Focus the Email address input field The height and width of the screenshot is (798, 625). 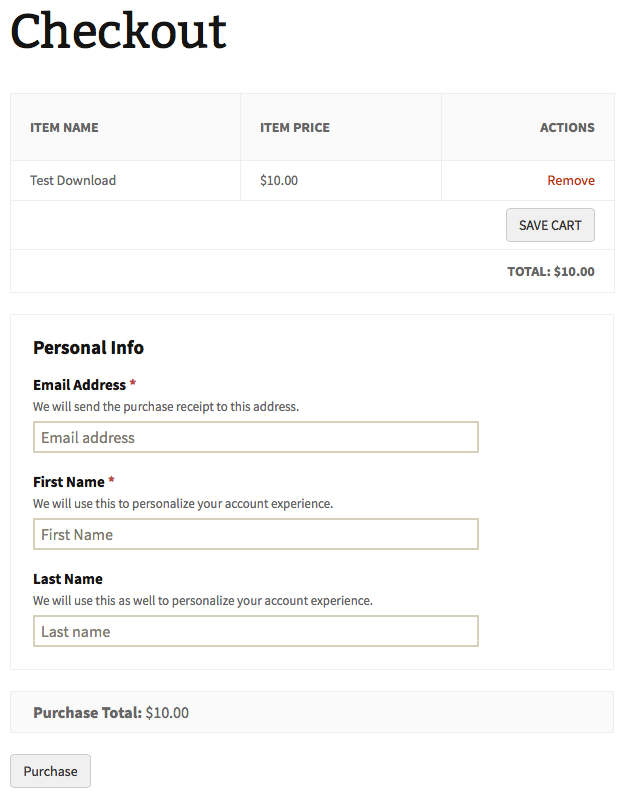(255, 437)
